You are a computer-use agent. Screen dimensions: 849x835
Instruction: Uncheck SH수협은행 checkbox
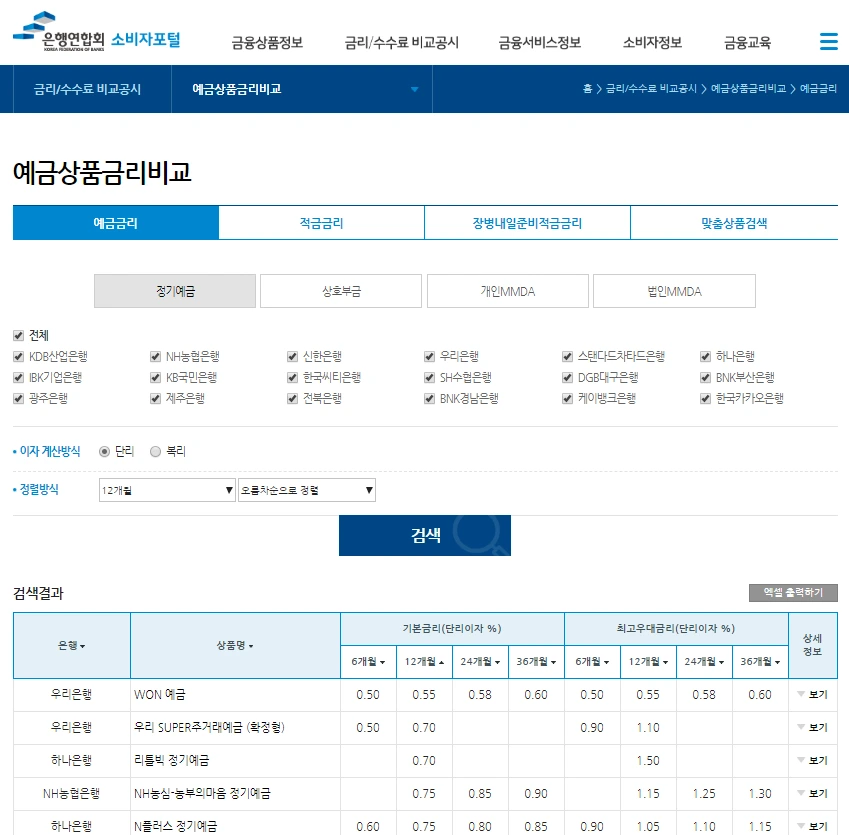click(x=429, y=377)
